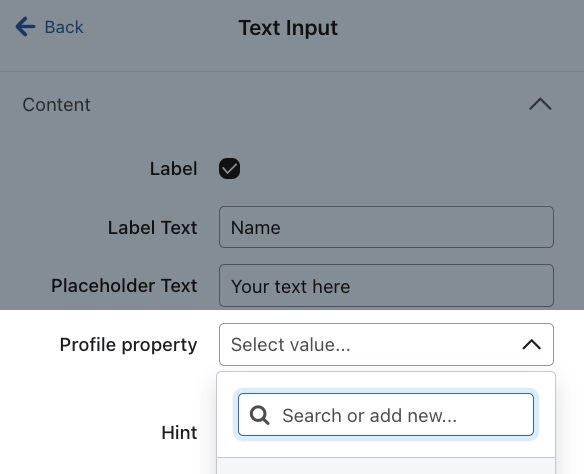
Task: Click the Placeholder Text field 'Your text here'
Action: [386, 286]
